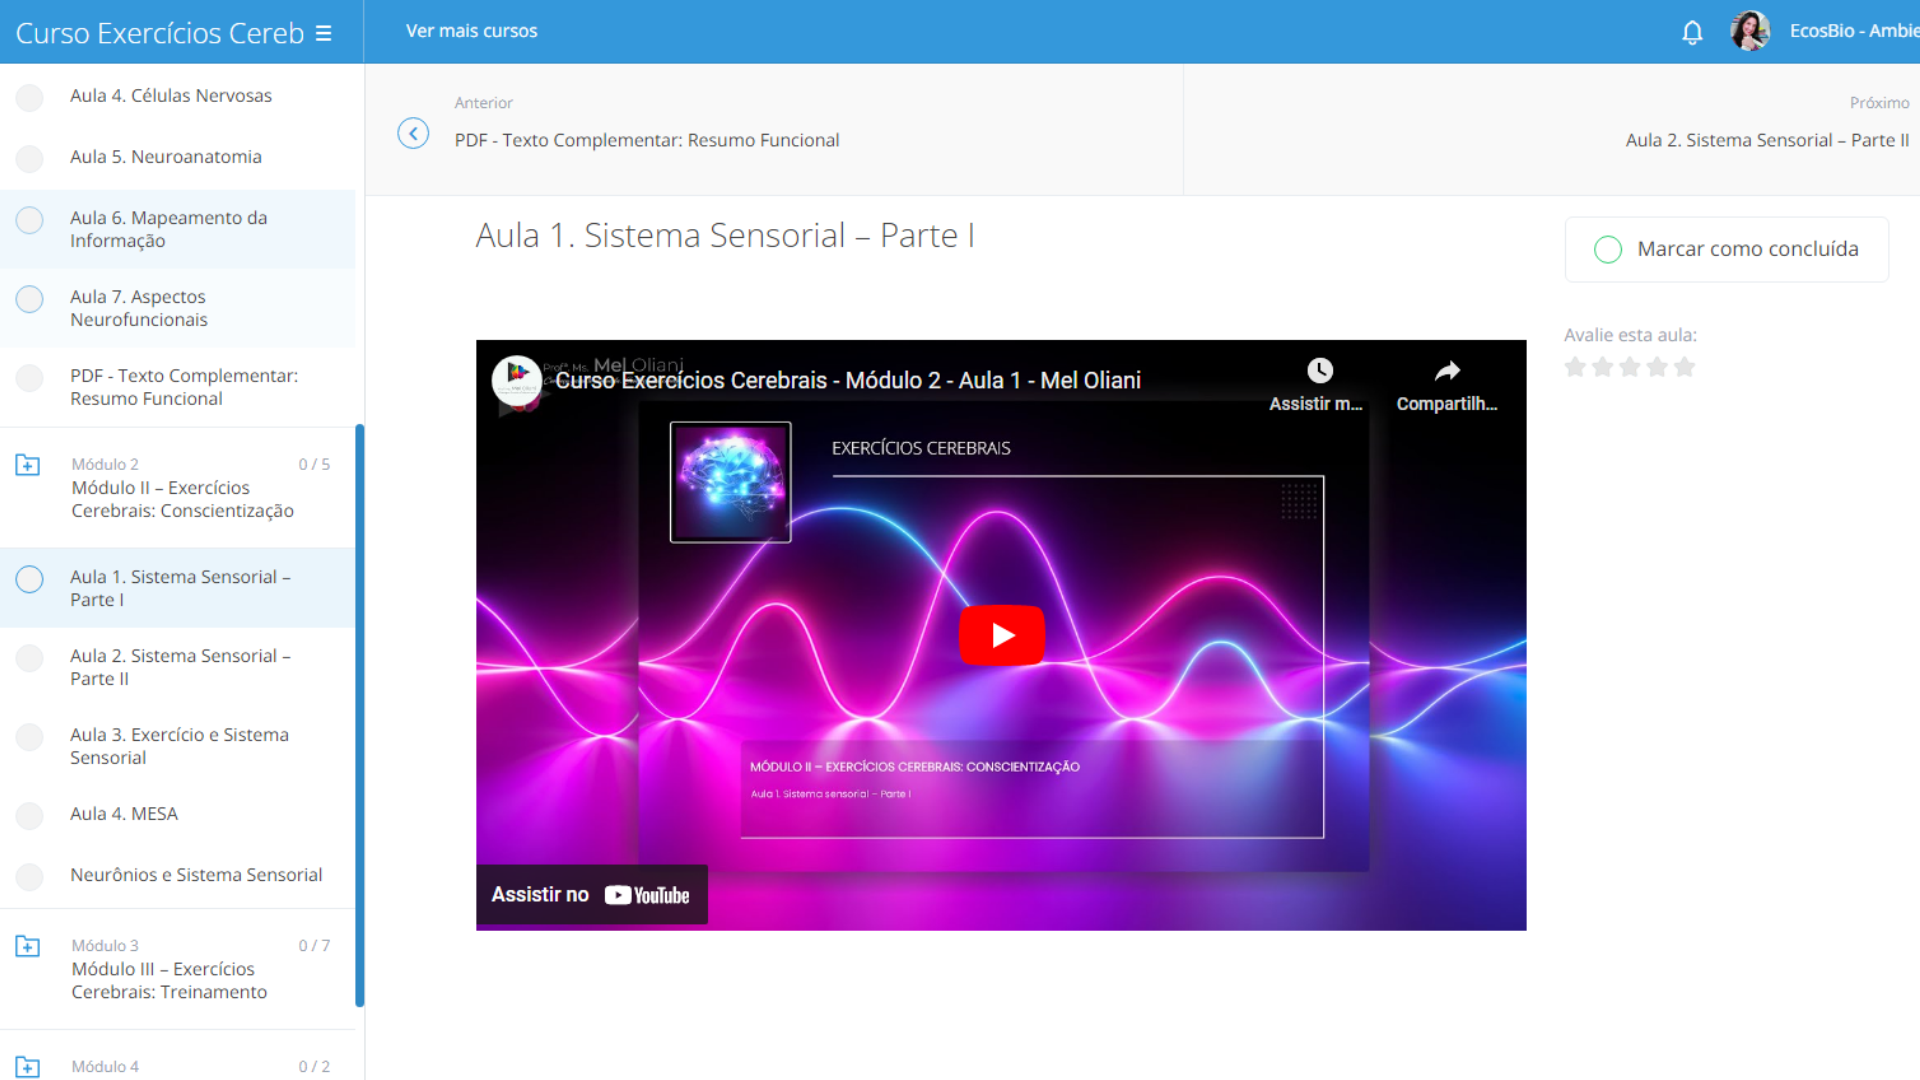This screenshot has height=1080, width=1920.
Task: Open Neurônios e Sistema Sensorial item
Action: [196, 874]
